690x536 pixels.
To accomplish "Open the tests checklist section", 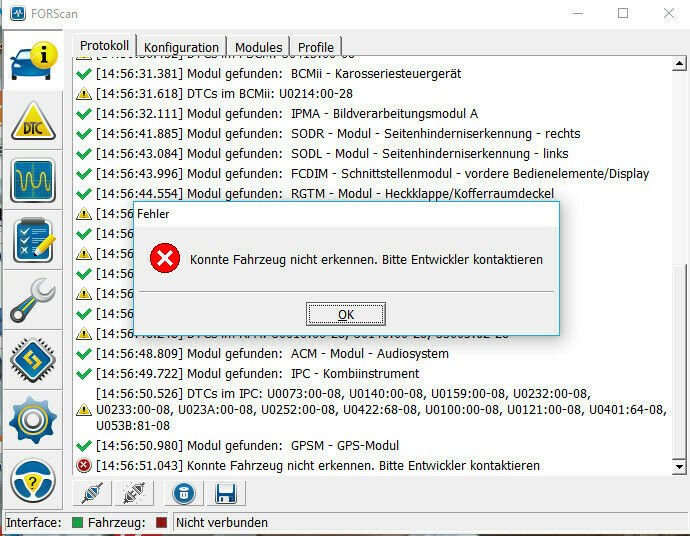I will pyautogui.click(x=33, y=240).
